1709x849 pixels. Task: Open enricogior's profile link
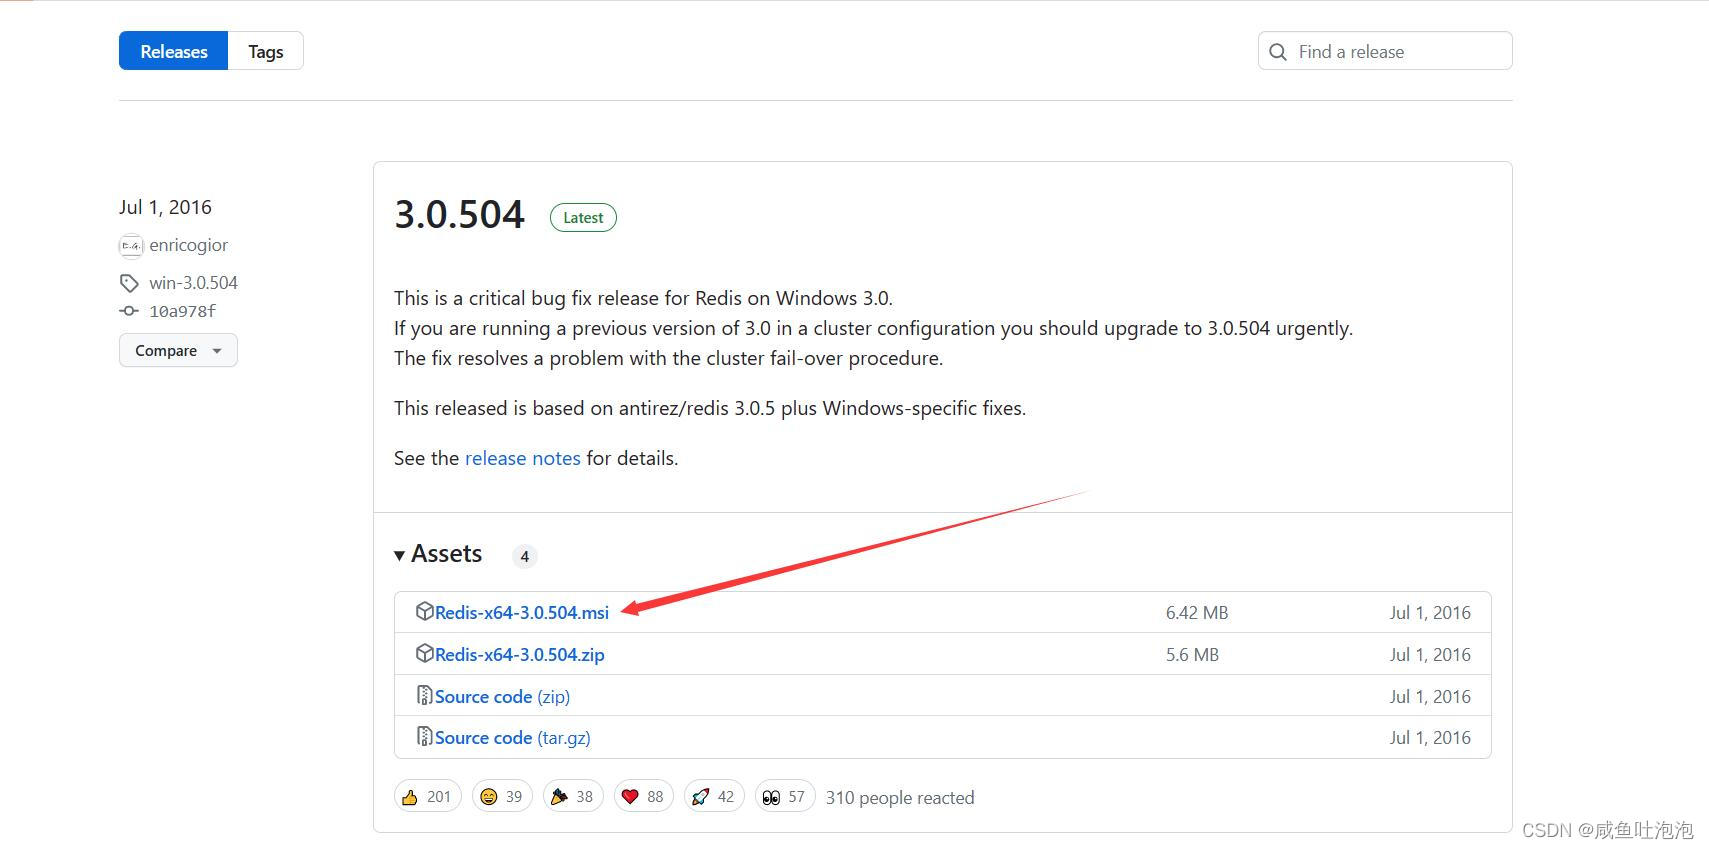(x=188, y=245)
